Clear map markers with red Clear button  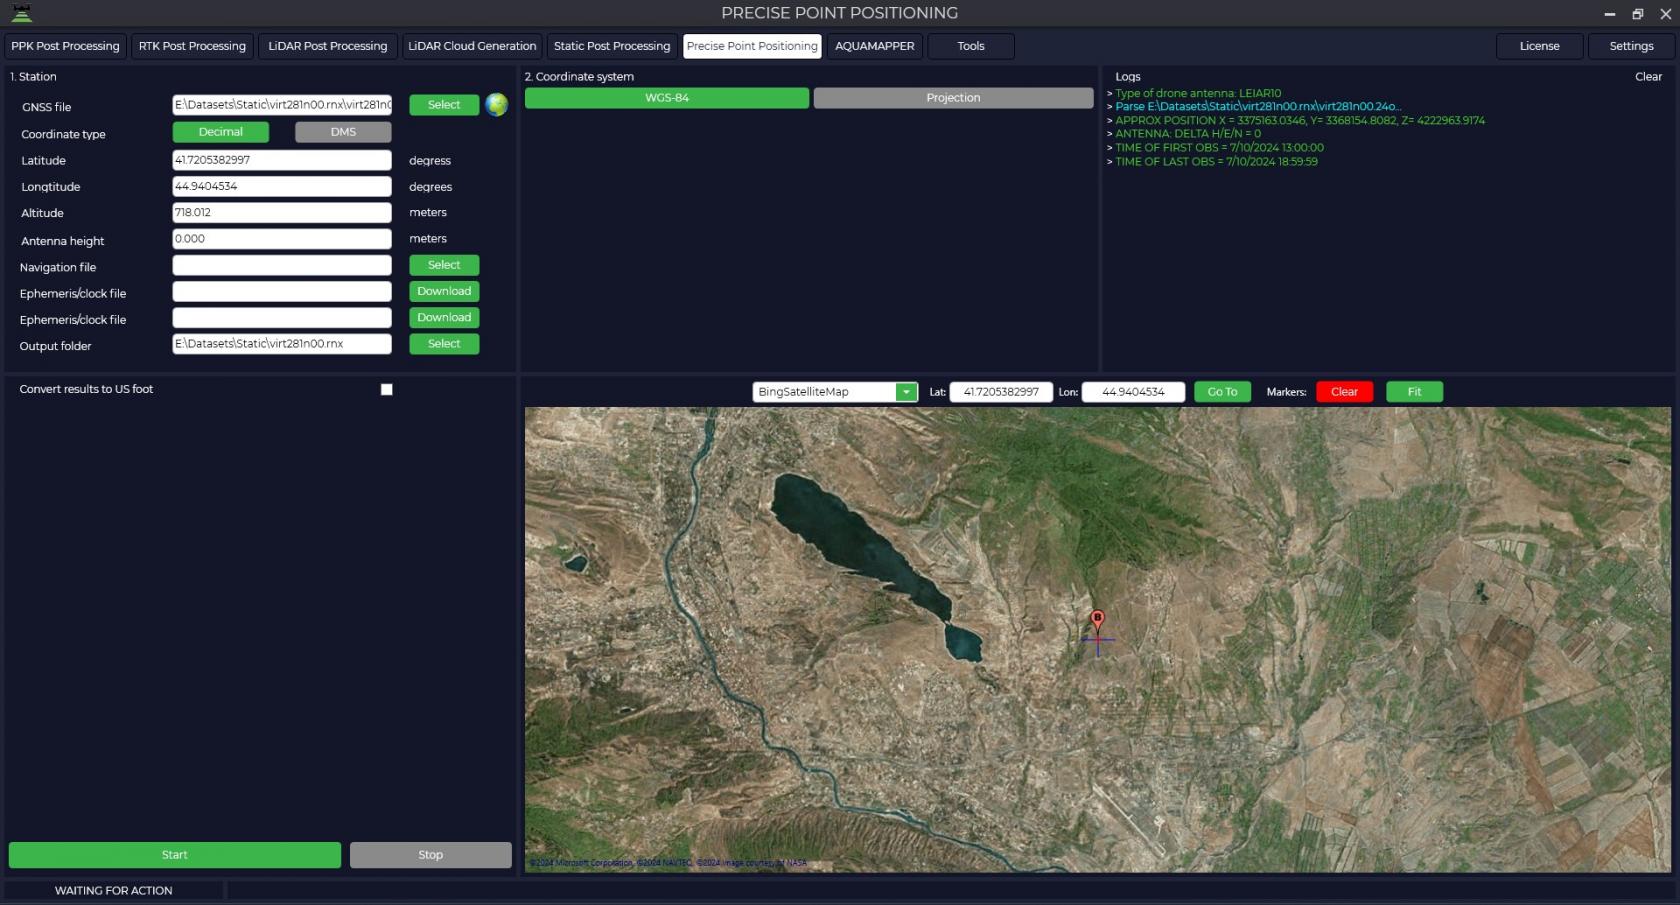(x=1344, y=392)
